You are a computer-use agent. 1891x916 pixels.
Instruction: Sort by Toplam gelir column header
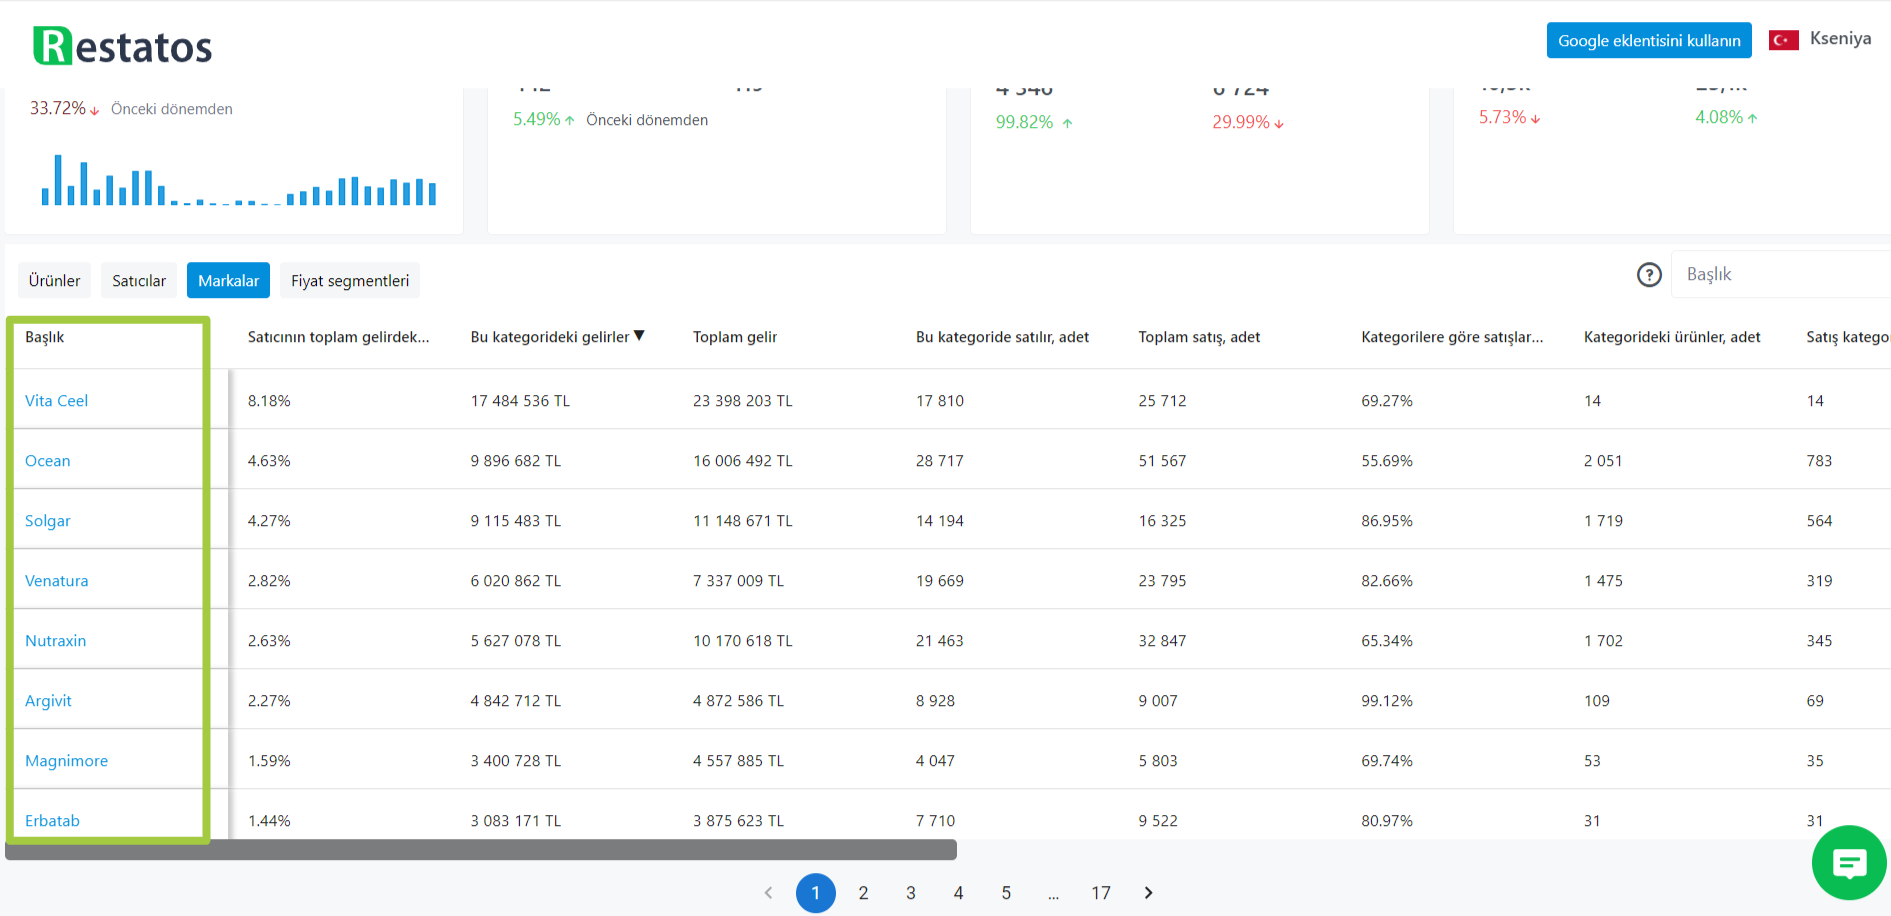click(735, 337)
